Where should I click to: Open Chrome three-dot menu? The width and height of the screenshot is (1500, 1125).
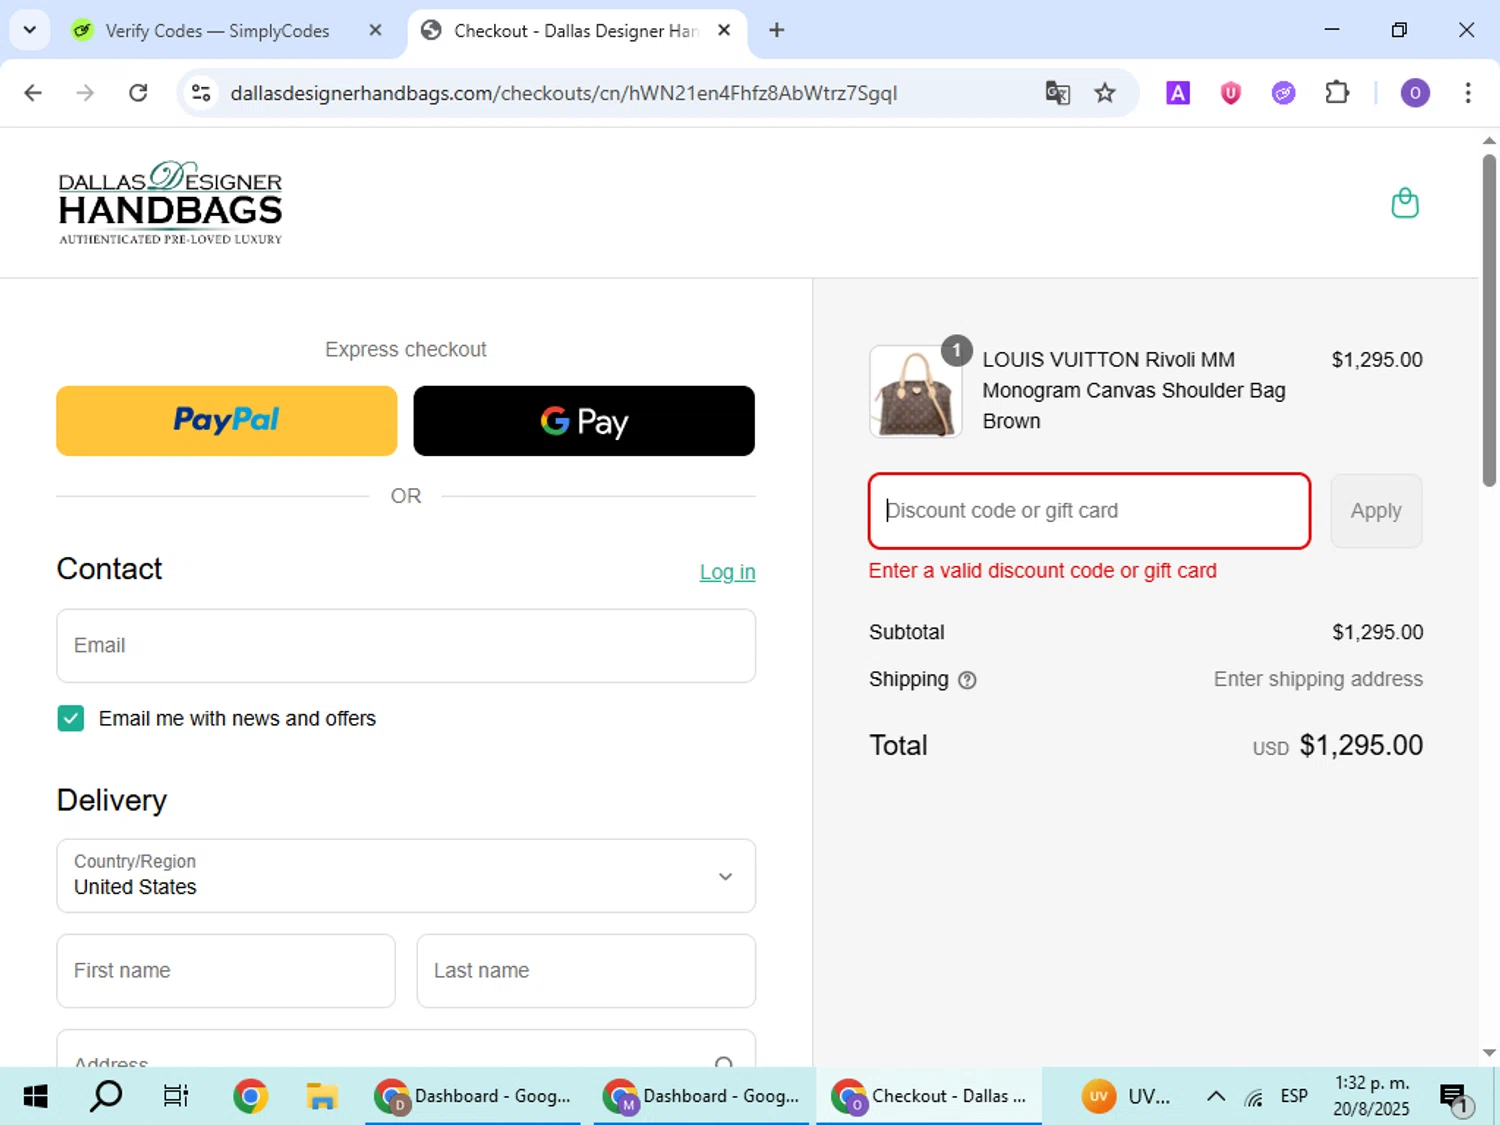click(1467, 93)
